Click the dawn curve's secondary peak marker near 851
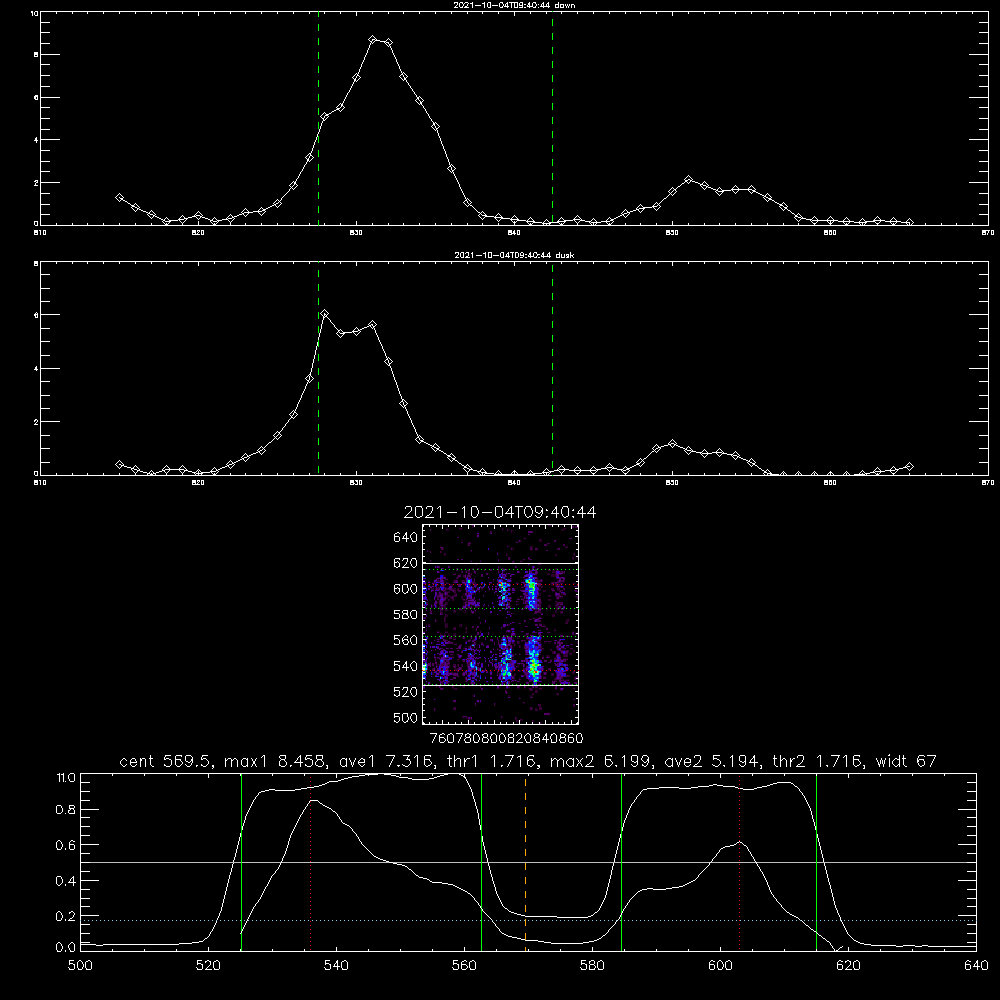Viewport: 1000px width, 1000px height. click(x=688, y=180)
